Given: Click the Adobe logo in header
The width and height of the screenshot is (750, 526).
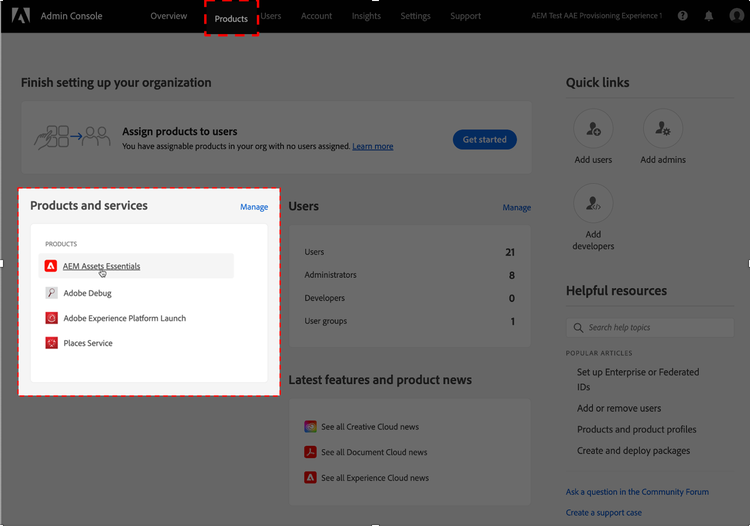Looking at the screenshot, I should (x=21, y=16).
